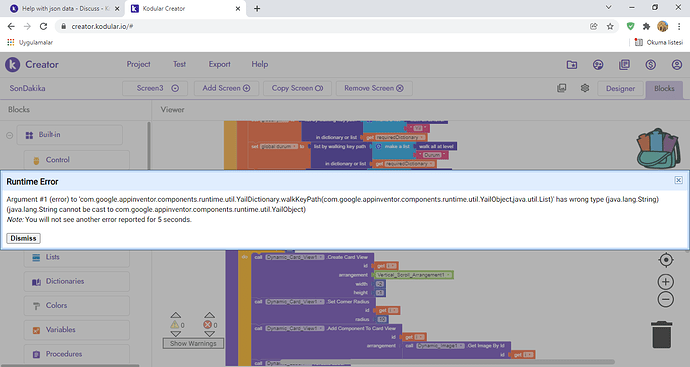The height and width of the screenshot is (367, 690).
Task: Open the project folder icon in header
Action: click(572, 65)
